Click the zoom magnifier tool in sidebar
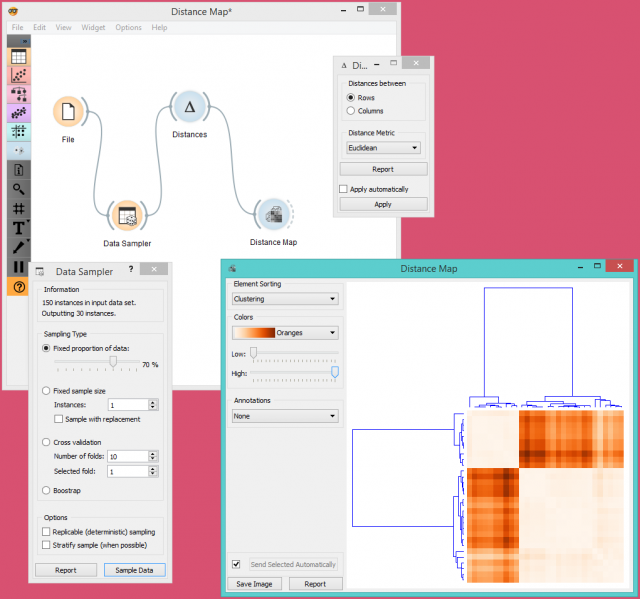 click(18, 189)
